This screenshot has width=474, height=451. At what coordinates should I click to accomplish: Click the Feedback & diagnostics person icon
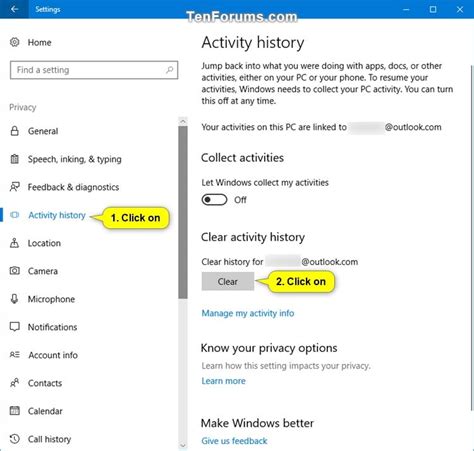[x=15, y=187]
